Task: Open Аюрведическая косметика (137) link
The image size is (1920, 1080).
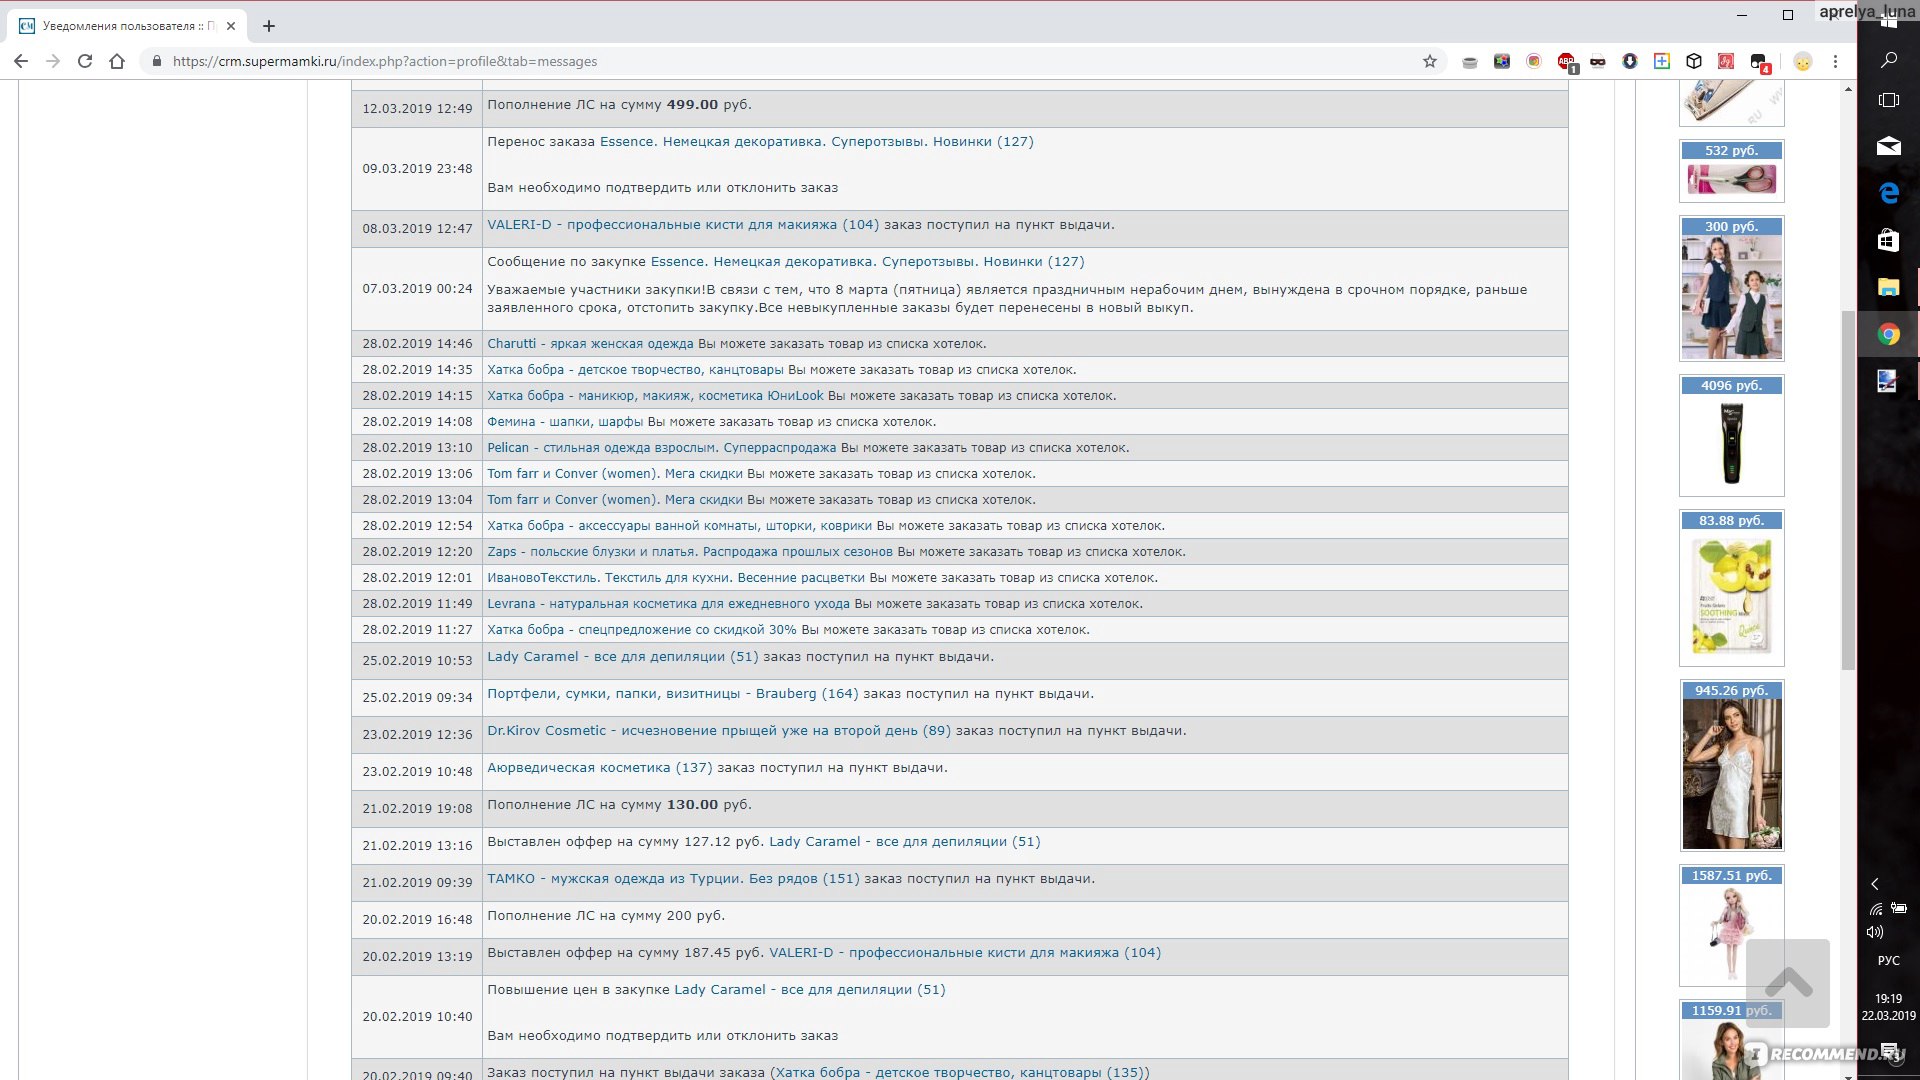Action: point(600,768)
